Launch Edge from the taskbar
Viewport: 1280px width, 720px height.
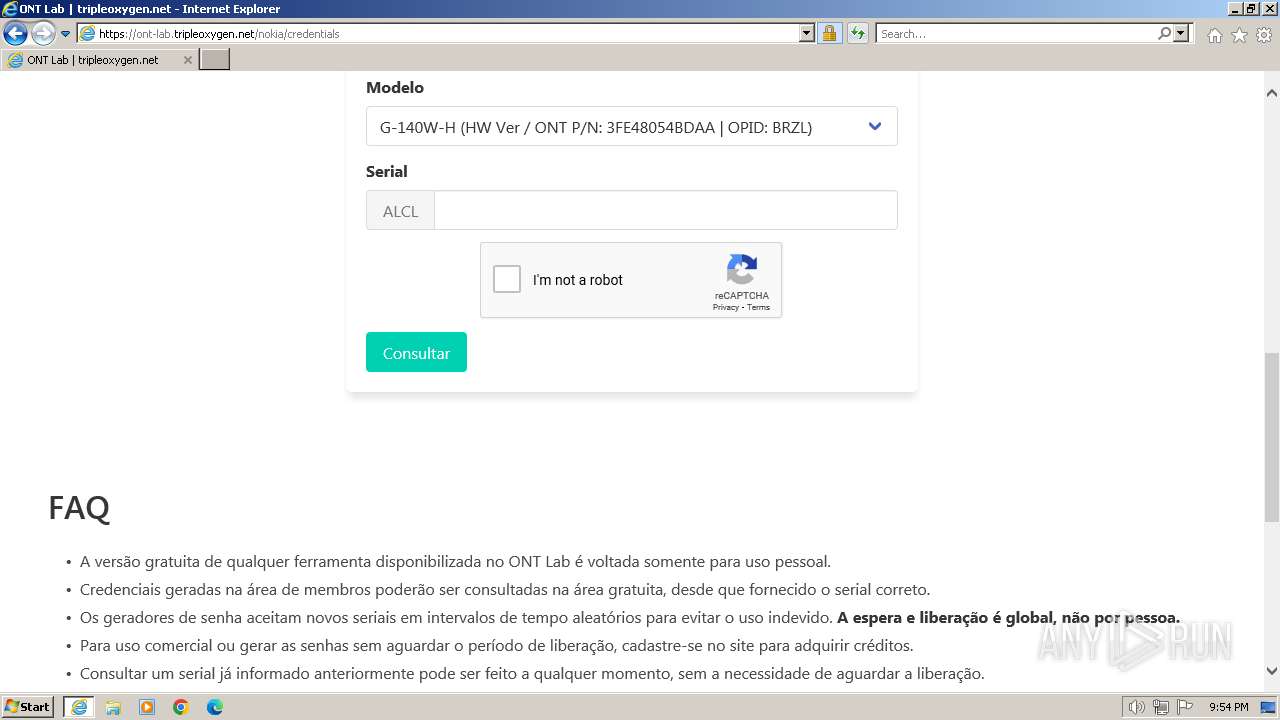215,707
